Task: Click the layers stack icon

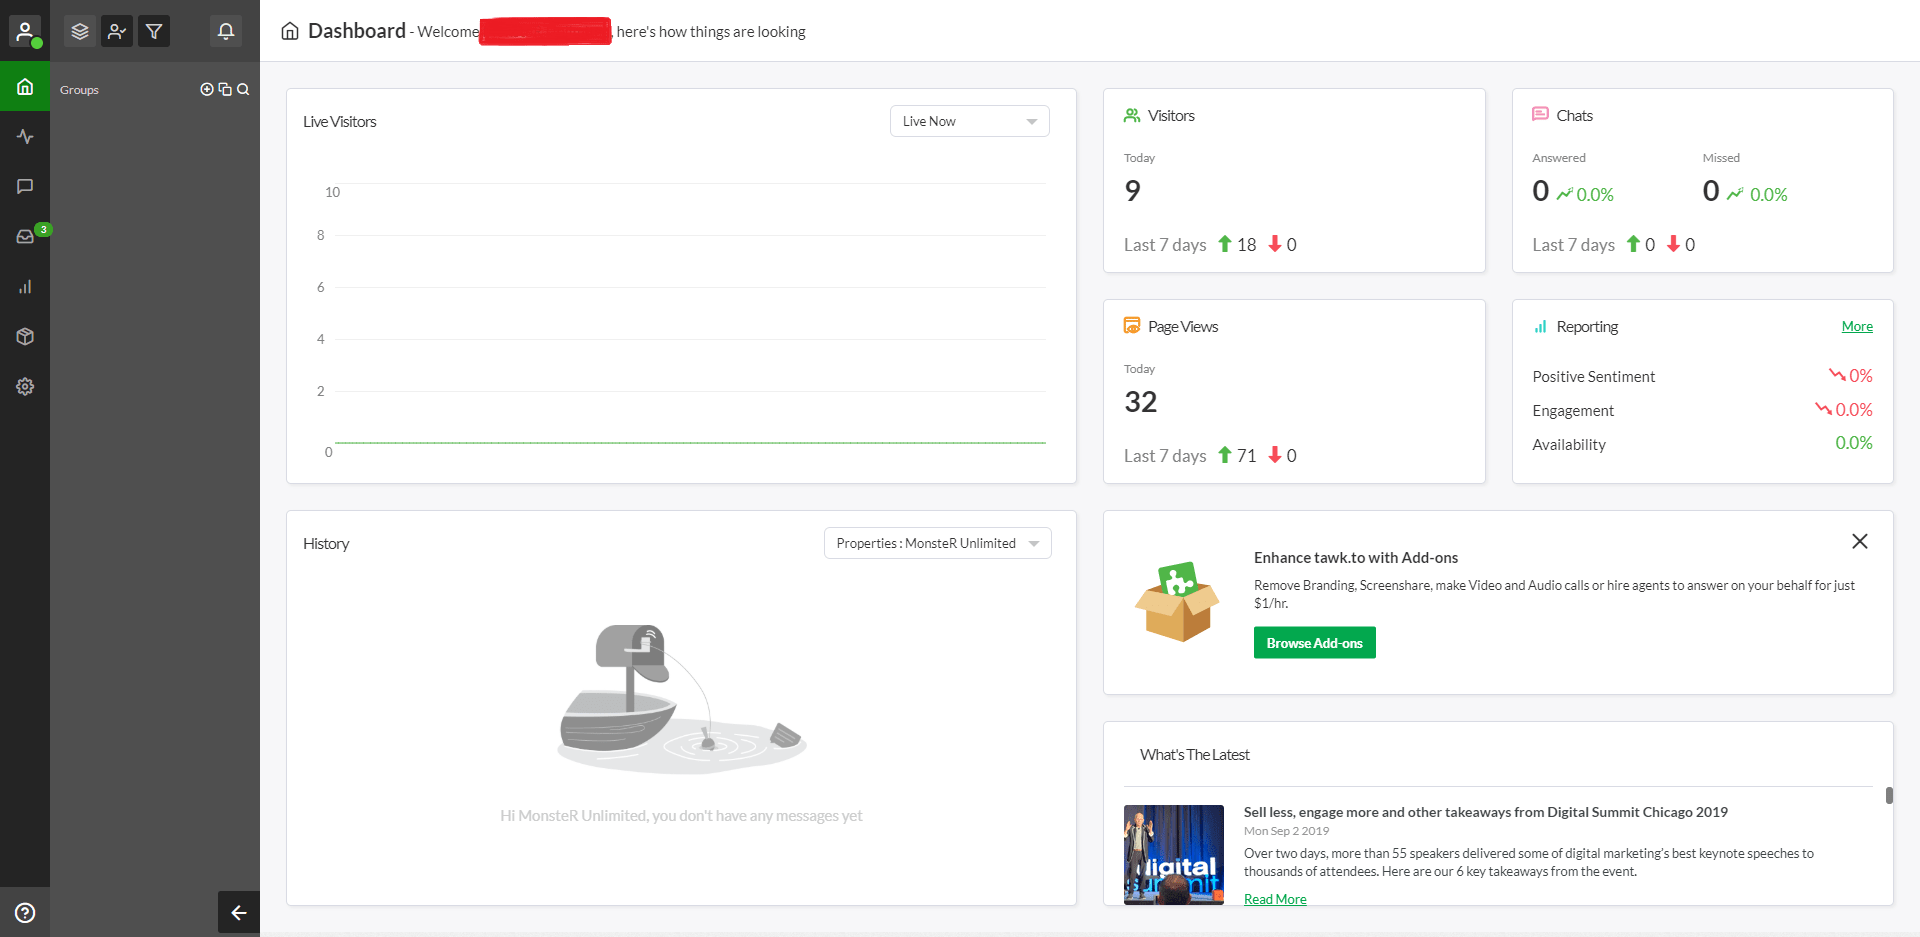Action: 80,31
